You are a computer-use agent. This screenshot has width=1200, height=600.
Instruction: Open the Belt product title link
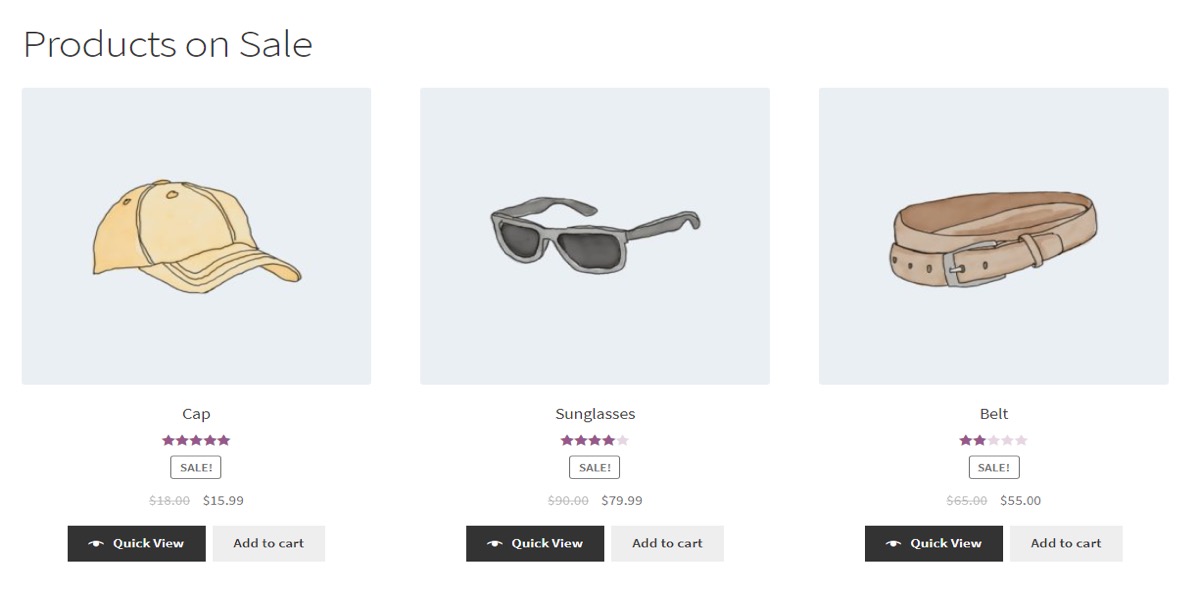[x=994, y=414]
